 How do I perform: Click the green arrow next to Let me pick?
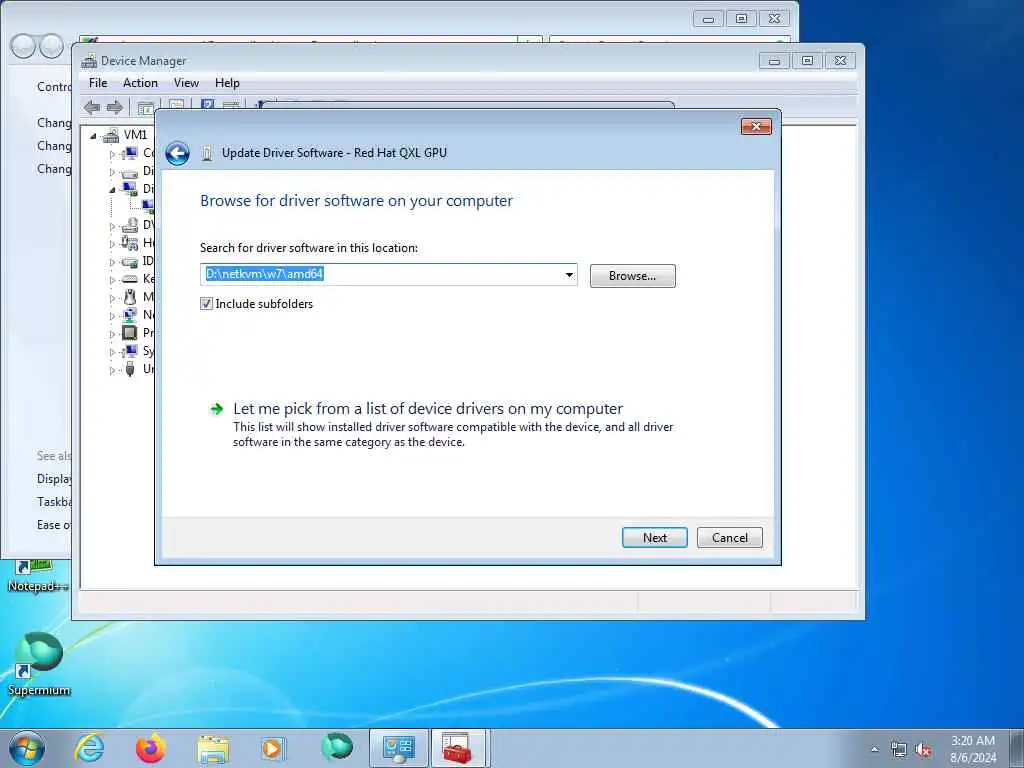pyautogui.click(x=216, y=409)
